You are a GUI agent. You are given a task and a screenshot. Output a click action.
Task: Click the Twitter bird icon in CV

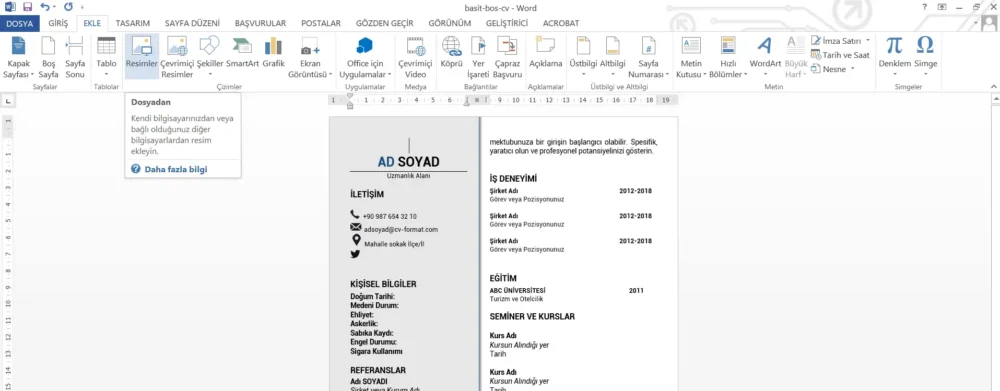pos(356,254)
